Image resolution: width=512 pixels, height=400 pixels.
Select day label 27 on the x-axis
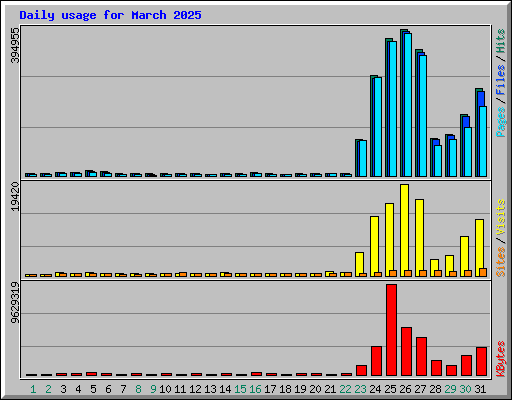point(420,389)
